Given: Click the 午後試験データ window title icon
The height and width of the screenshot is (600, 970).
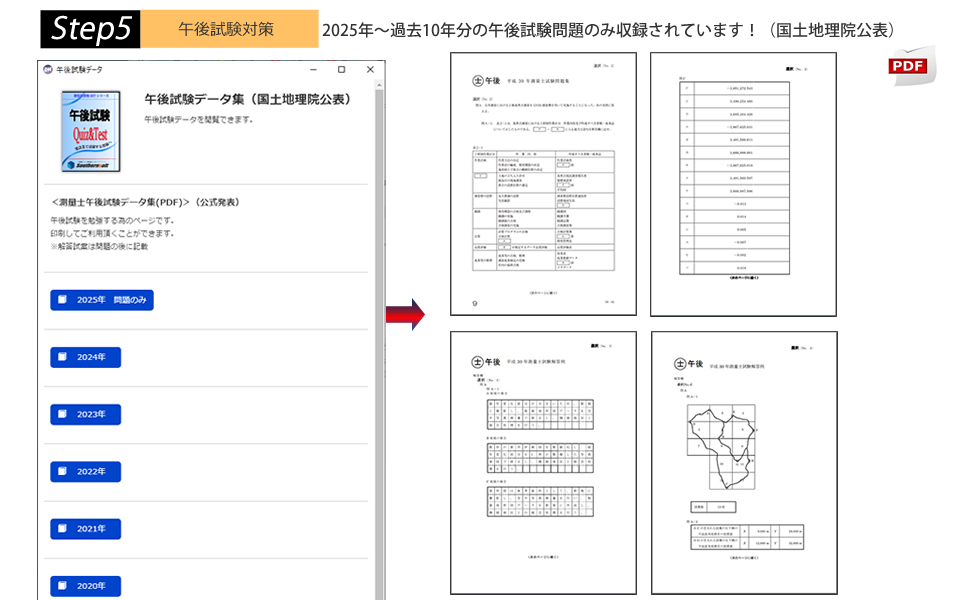Looking at the screenshot, I should (48, 69).
